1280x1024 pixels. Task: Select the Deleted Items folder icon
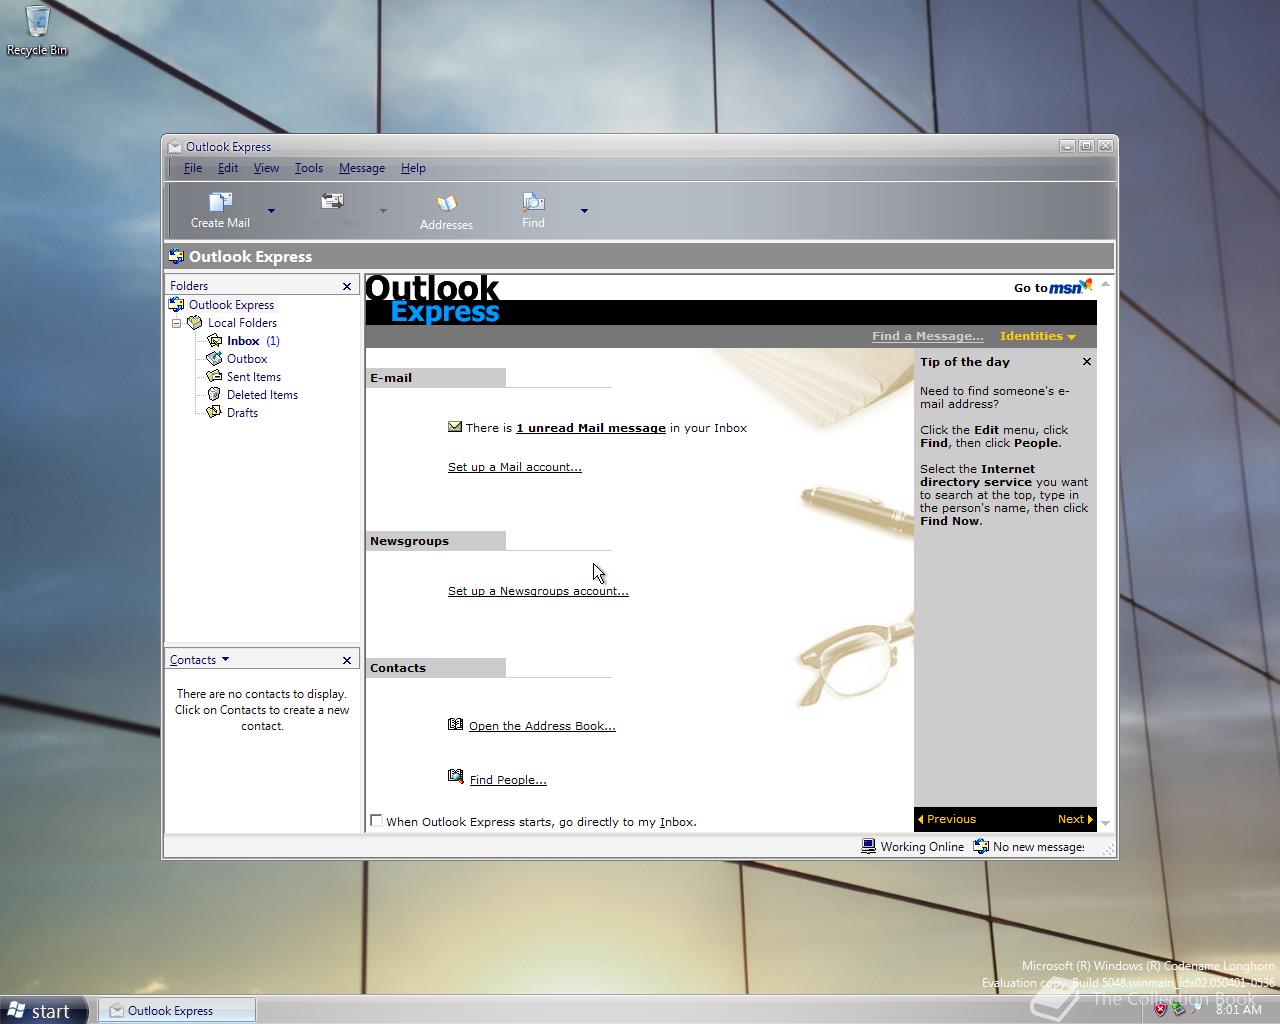[x=214, y=395]
